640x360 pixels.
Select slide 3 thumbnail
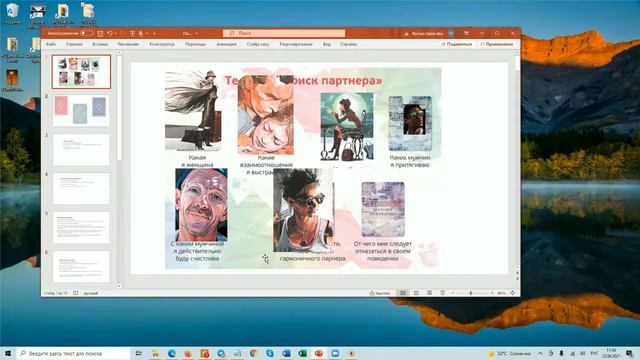pos(81,149)
